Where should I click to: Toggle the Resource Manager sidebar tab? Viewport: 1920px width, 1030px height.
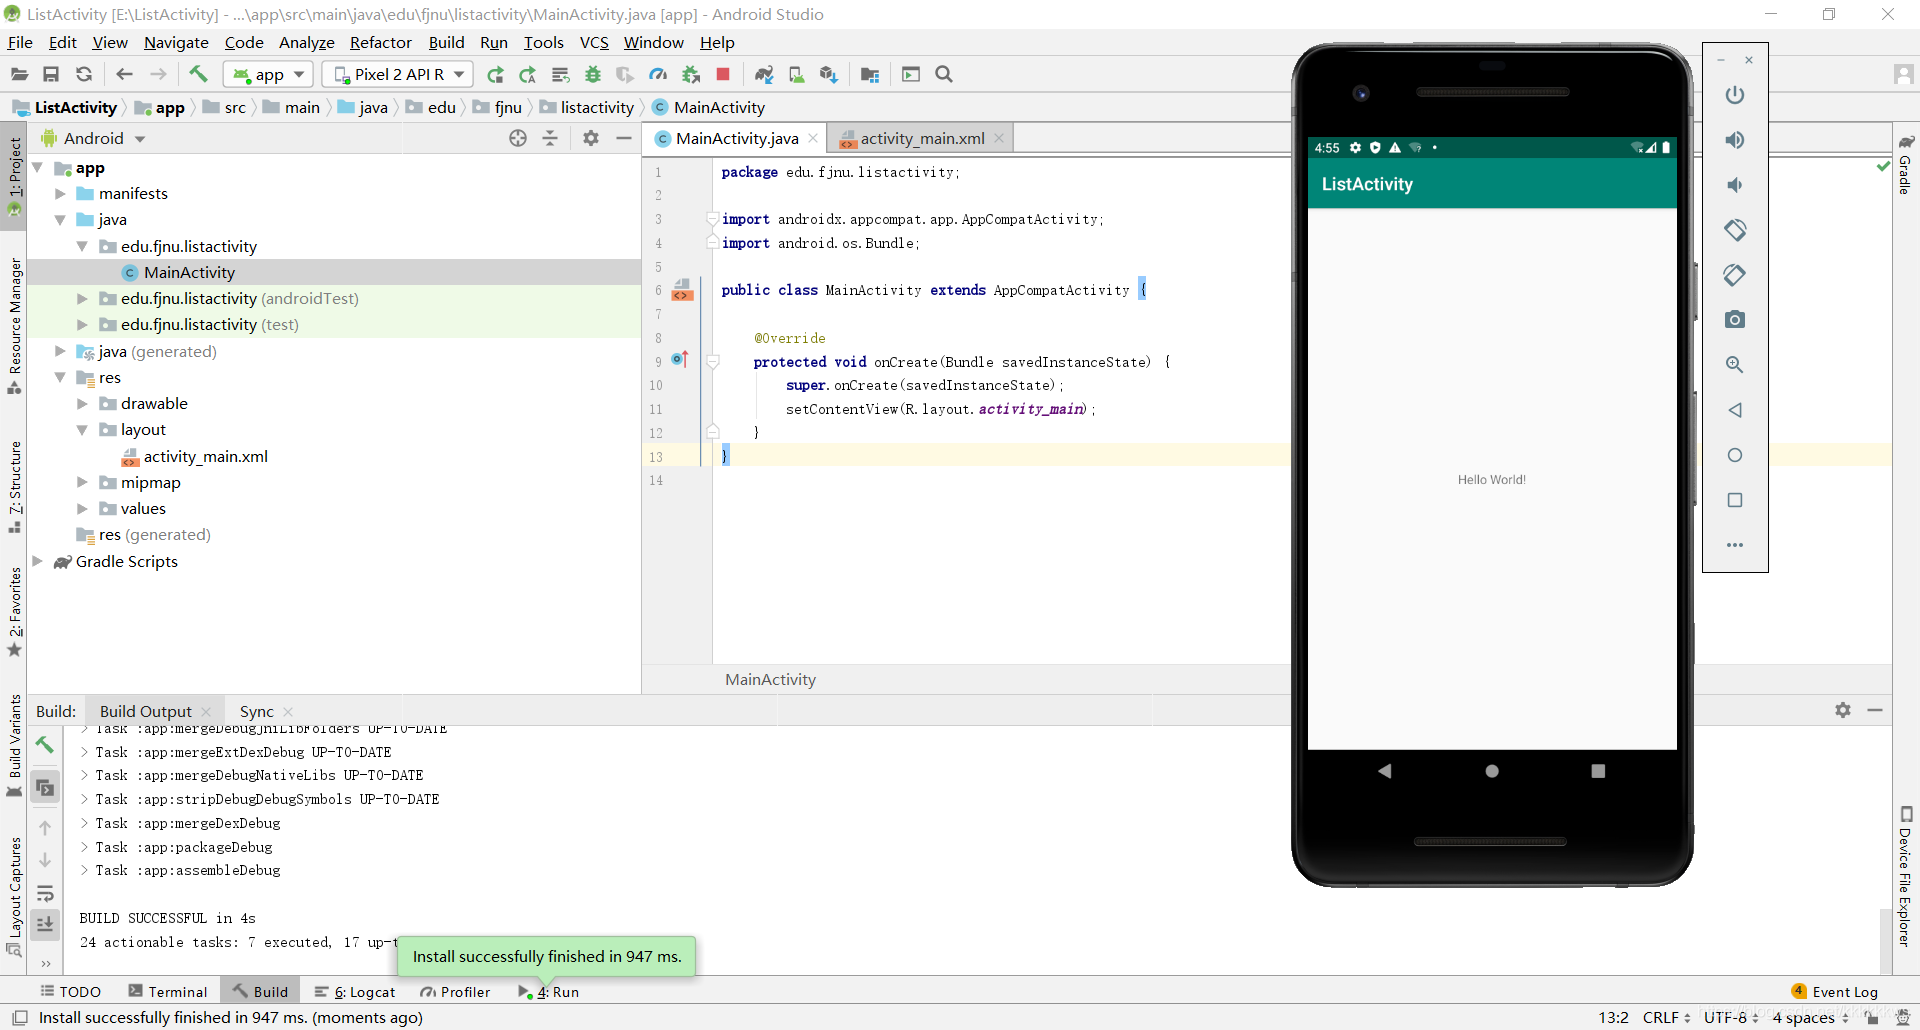click(14, 325)
